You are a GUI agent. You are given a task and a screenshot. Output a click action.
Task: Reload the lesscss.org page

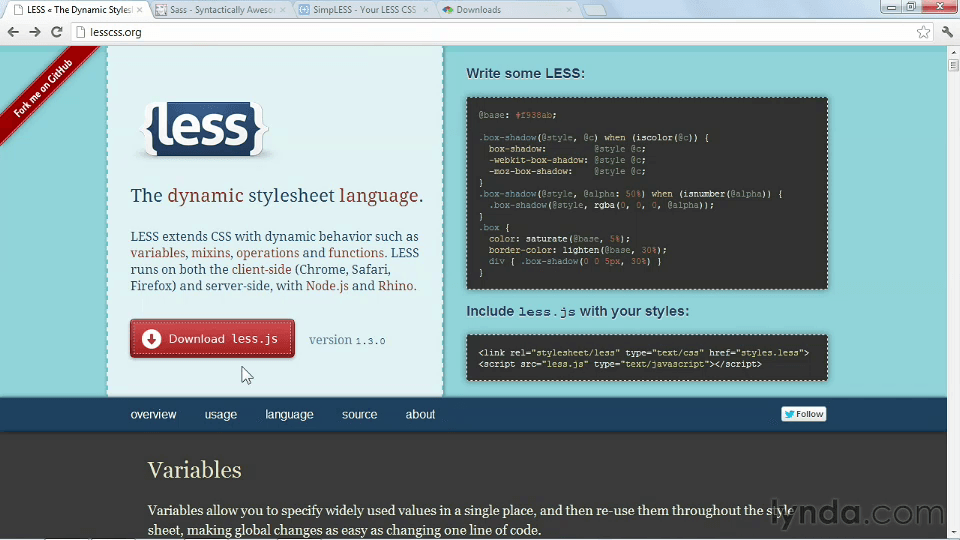[x=56, y=32]
